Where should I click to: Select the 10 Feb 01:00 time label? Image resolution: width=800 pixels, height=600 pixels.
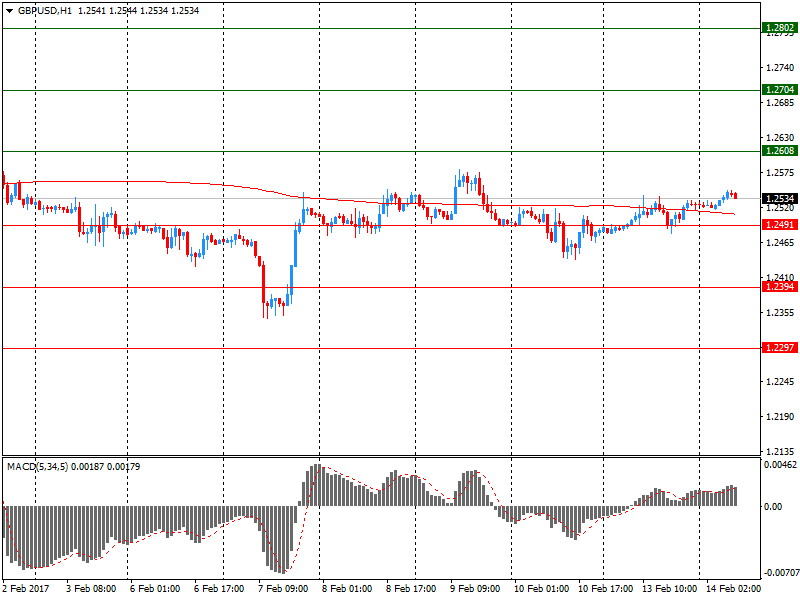541,589
